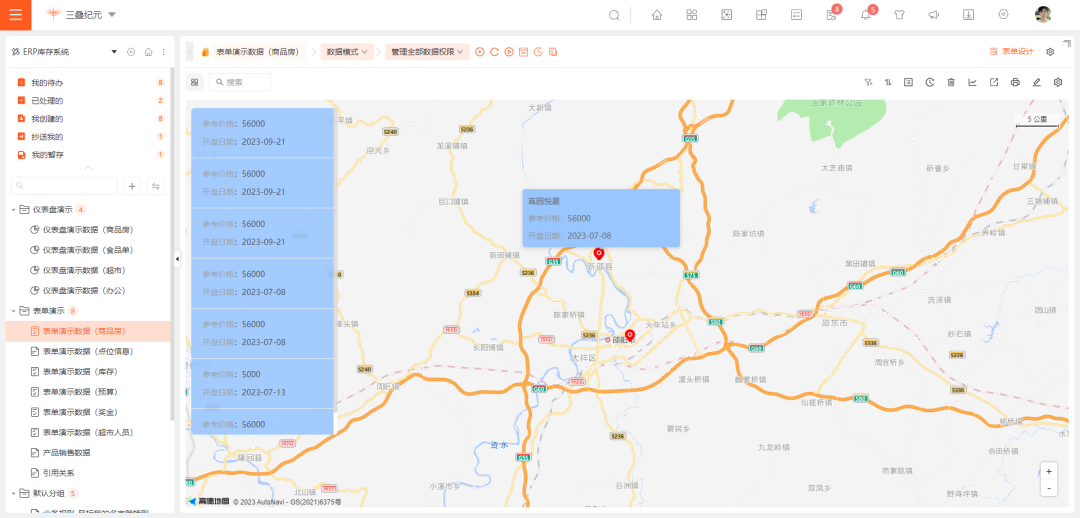Click the orange refresh icon
The image size is (1080, 518).
coord(494,52)
